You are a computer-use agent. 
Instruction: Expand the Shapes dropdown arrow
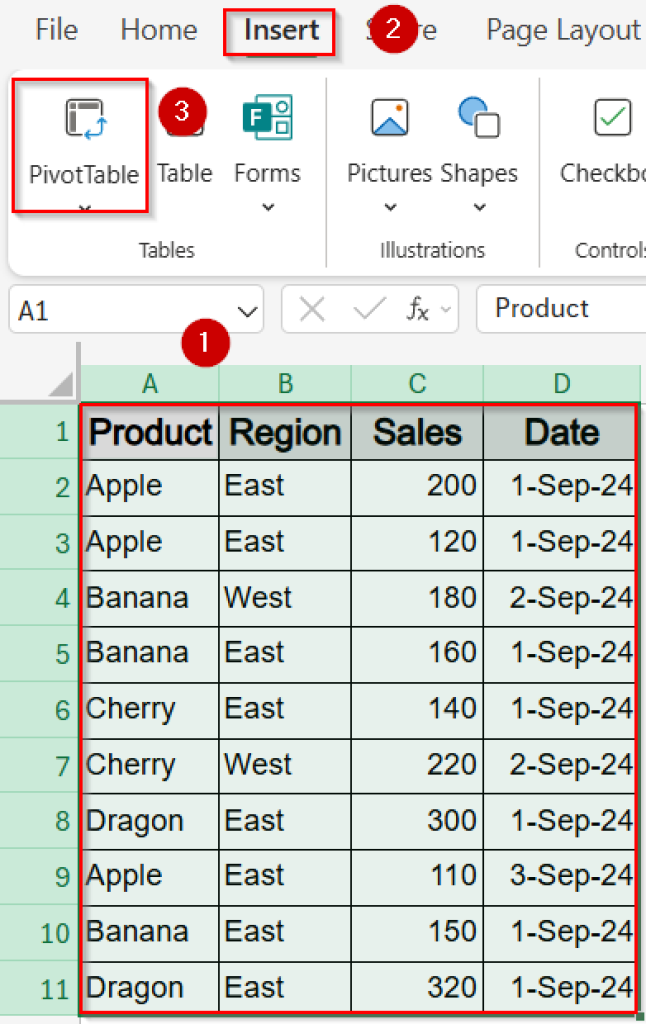(478, 208)
